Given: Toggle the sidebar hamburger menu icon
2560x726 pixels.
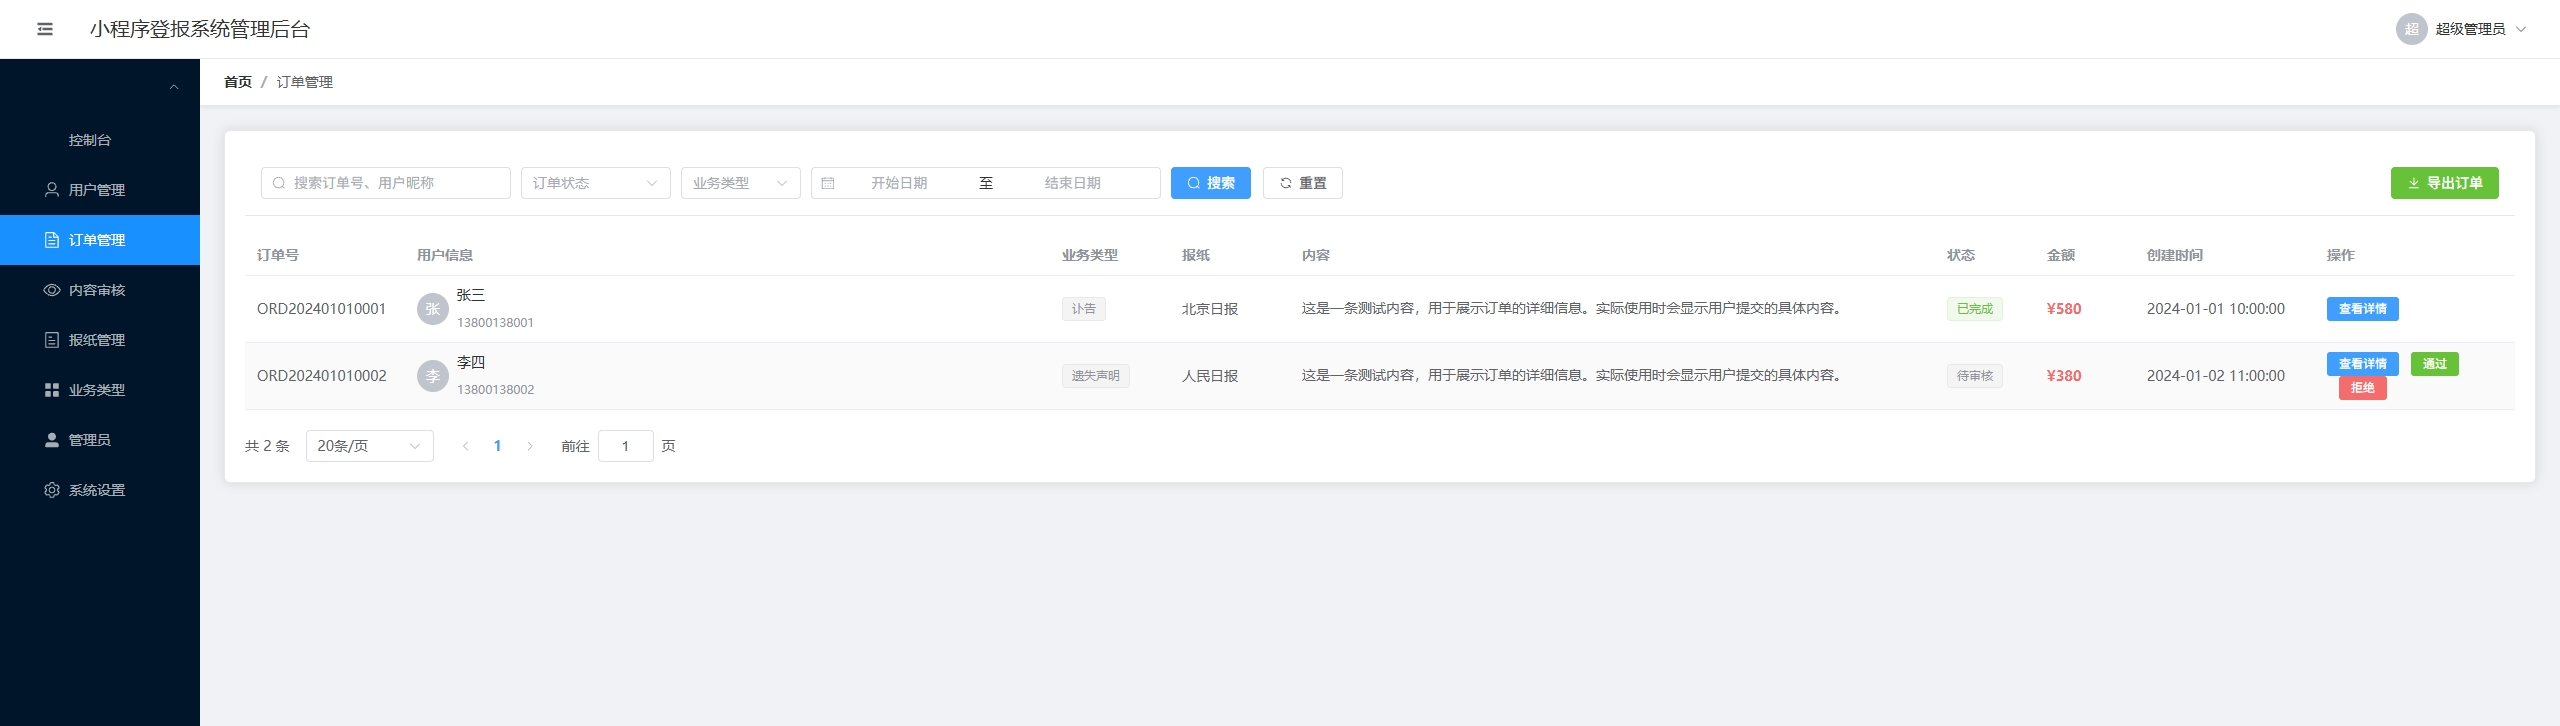Looking at the screenshot, I should point(45,29).
